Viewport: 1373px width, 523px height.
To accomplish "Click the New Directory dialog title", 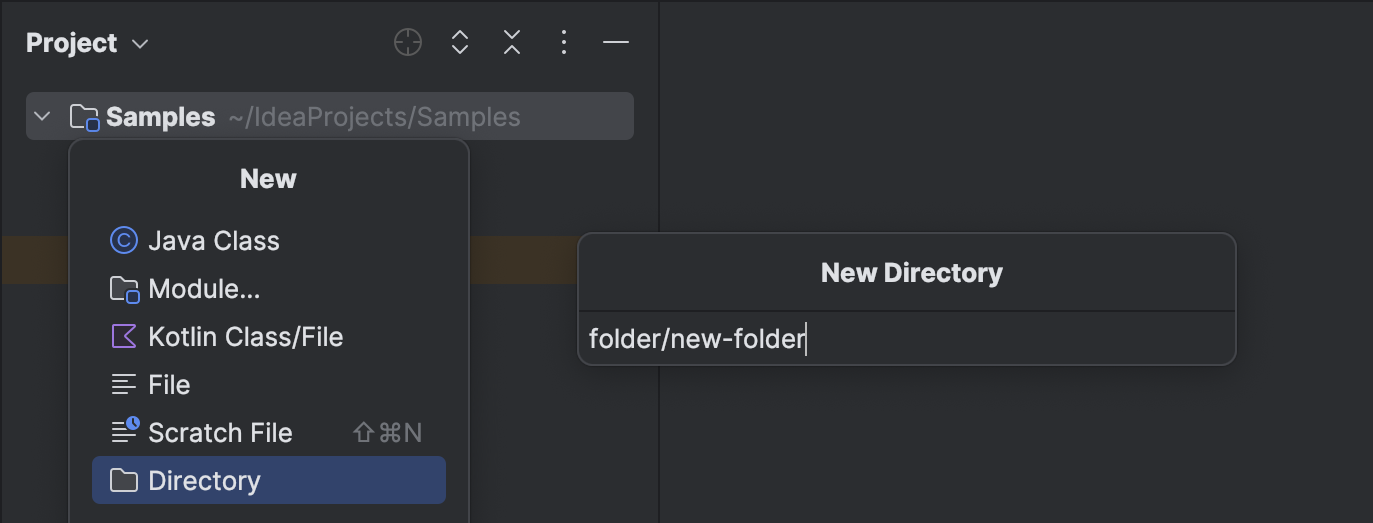I will click(911, 273).
